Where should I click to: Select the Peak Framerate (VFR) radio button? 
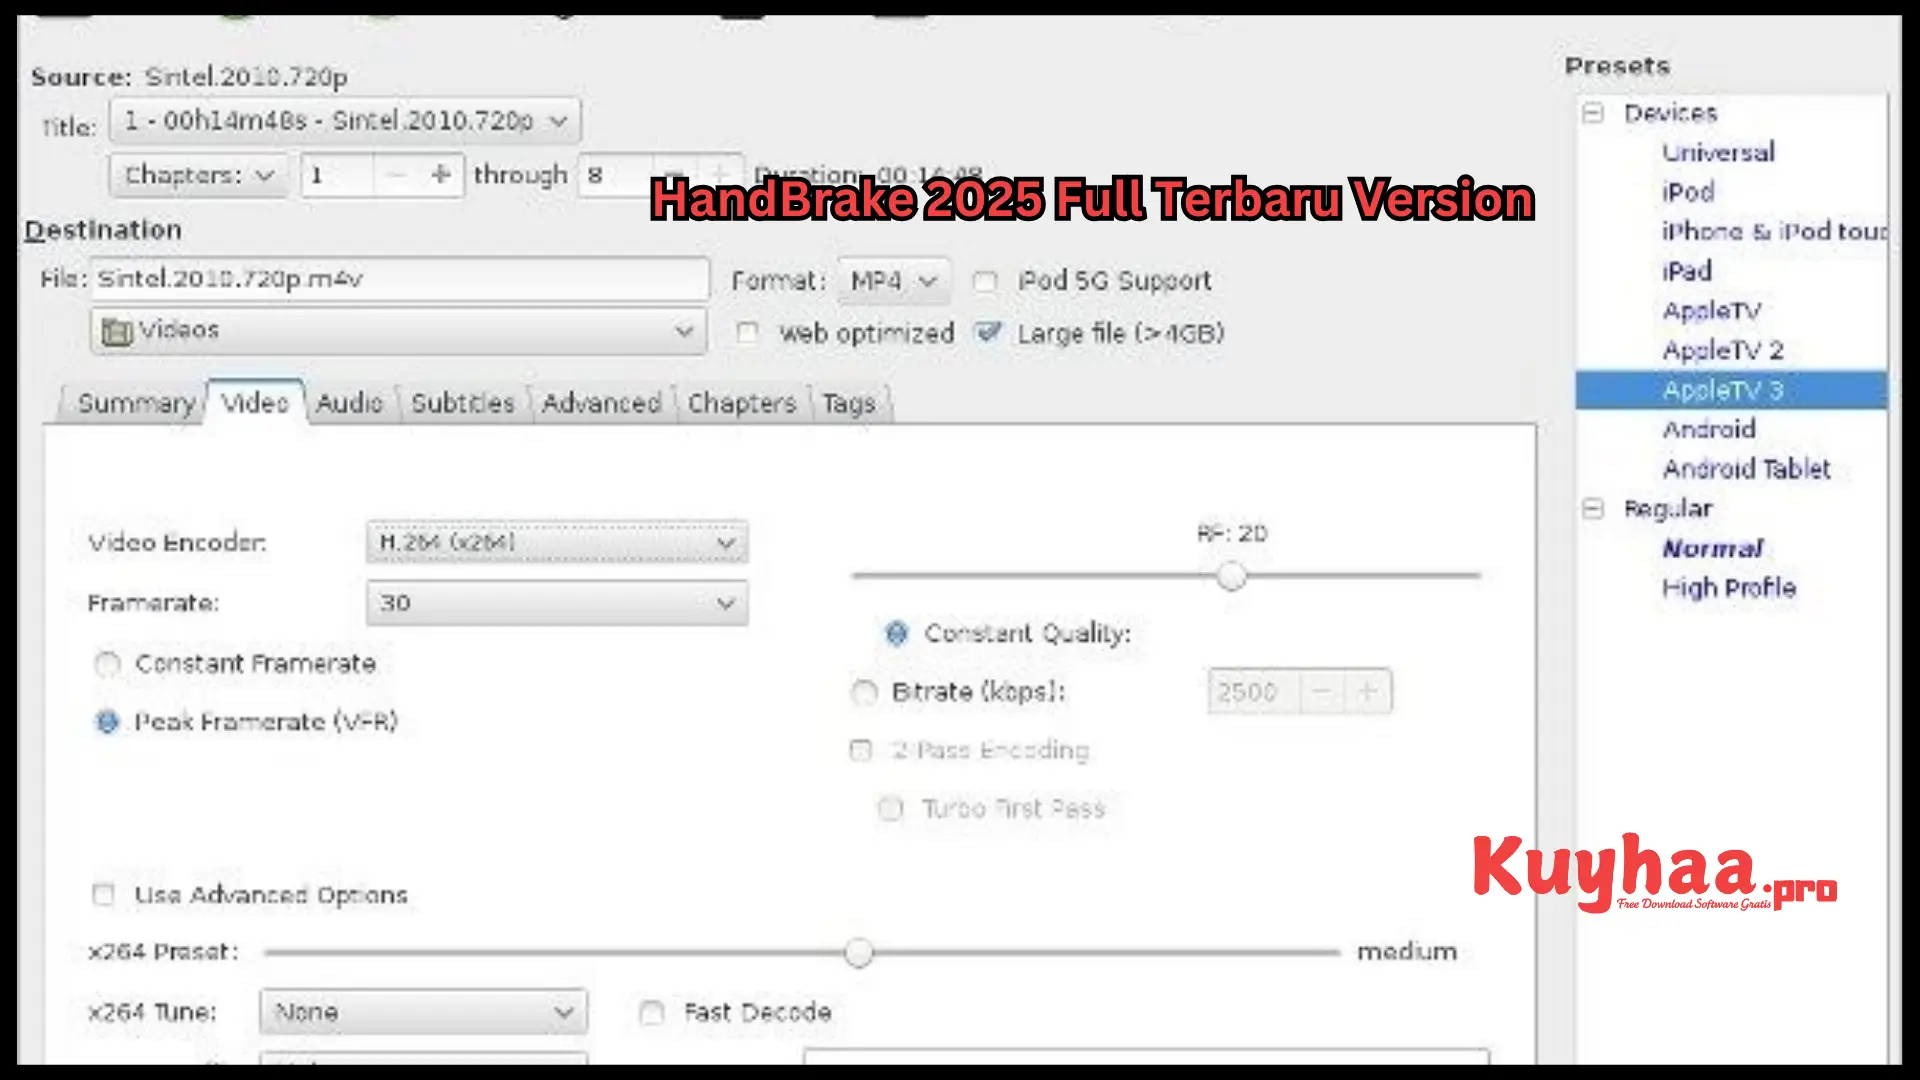(108, 720)
